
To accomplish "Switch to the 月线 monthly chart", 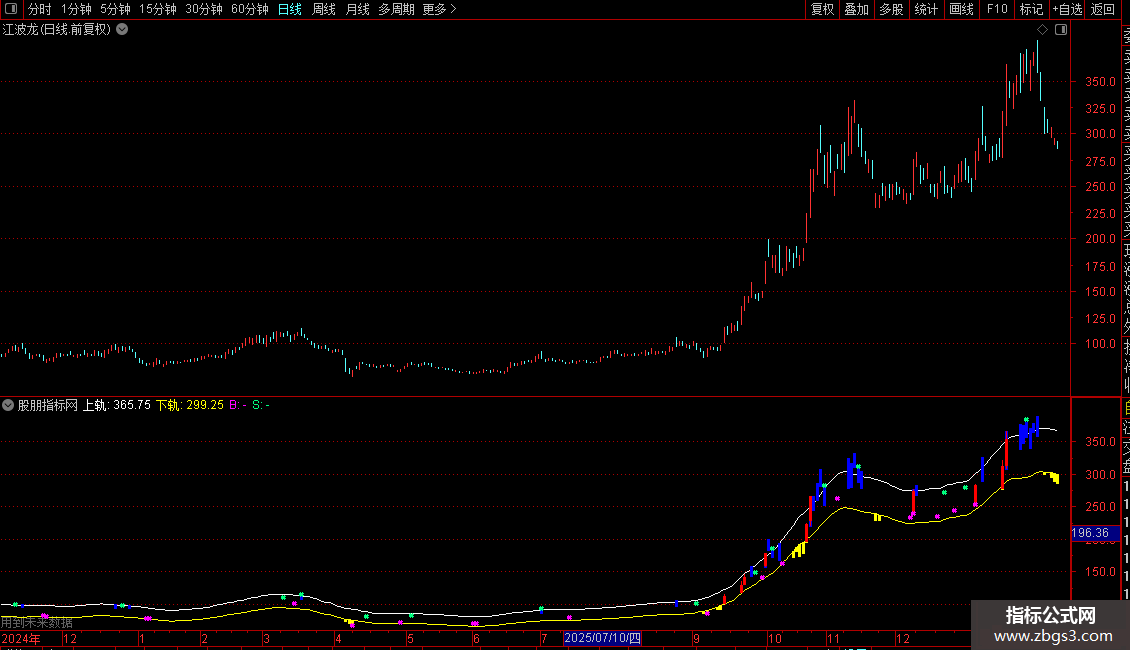I will pos(357,9).
